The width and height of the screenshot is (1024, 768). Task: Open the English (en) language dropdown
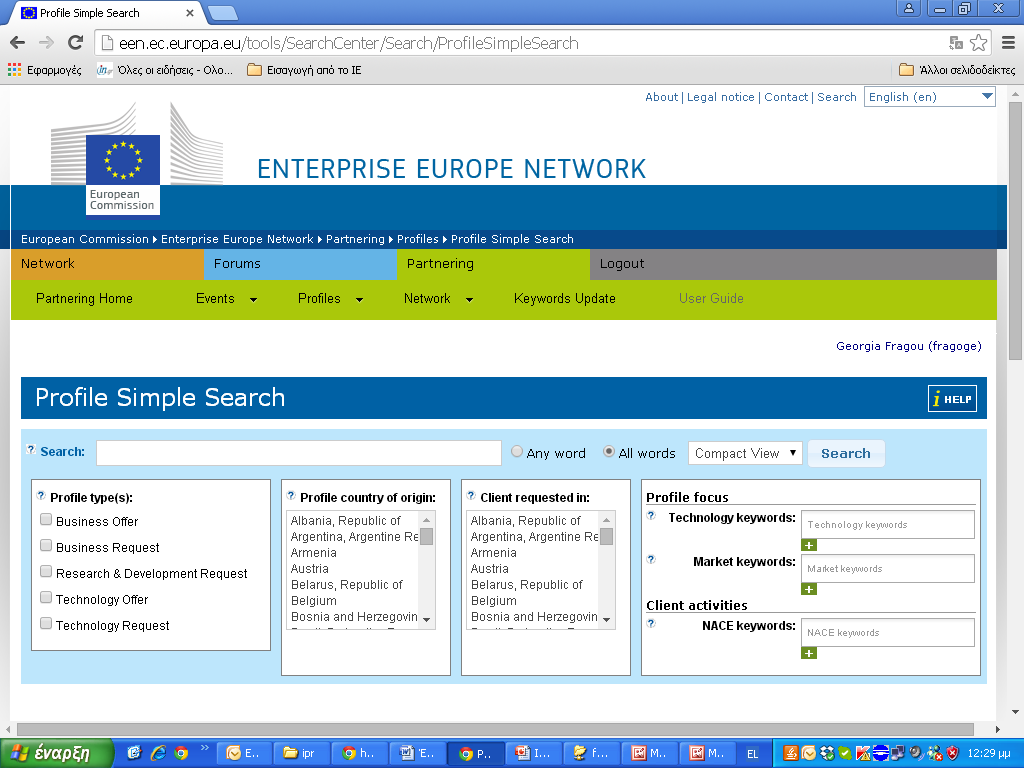(x=929, y=97)
